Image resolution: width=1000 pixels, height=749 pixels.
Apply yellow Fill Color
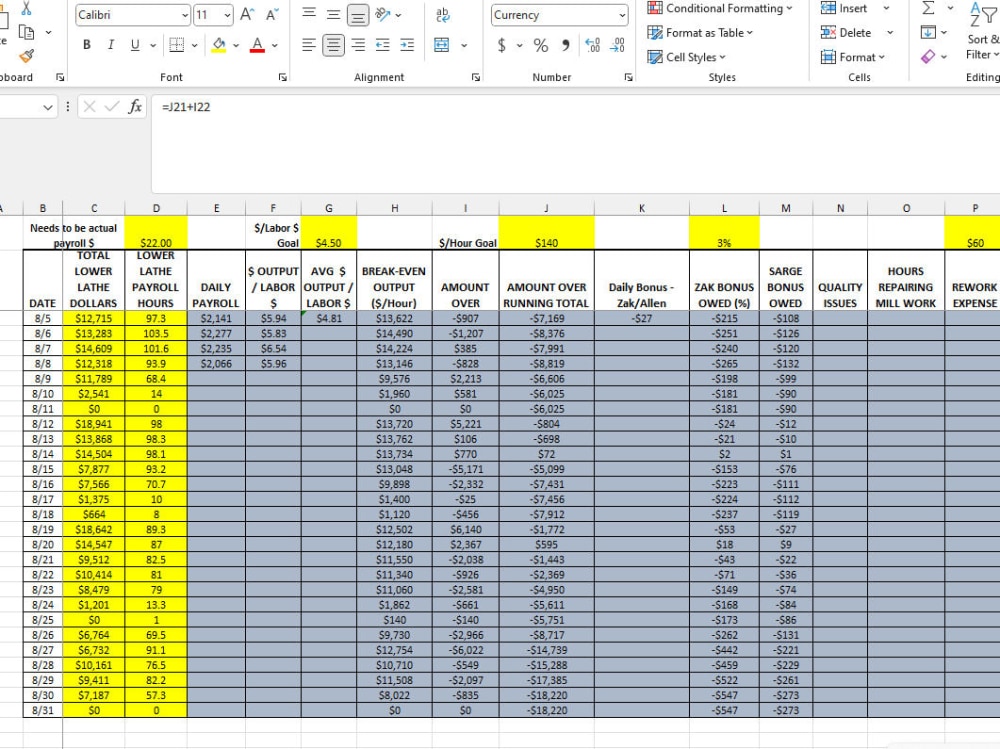(219, 45)
